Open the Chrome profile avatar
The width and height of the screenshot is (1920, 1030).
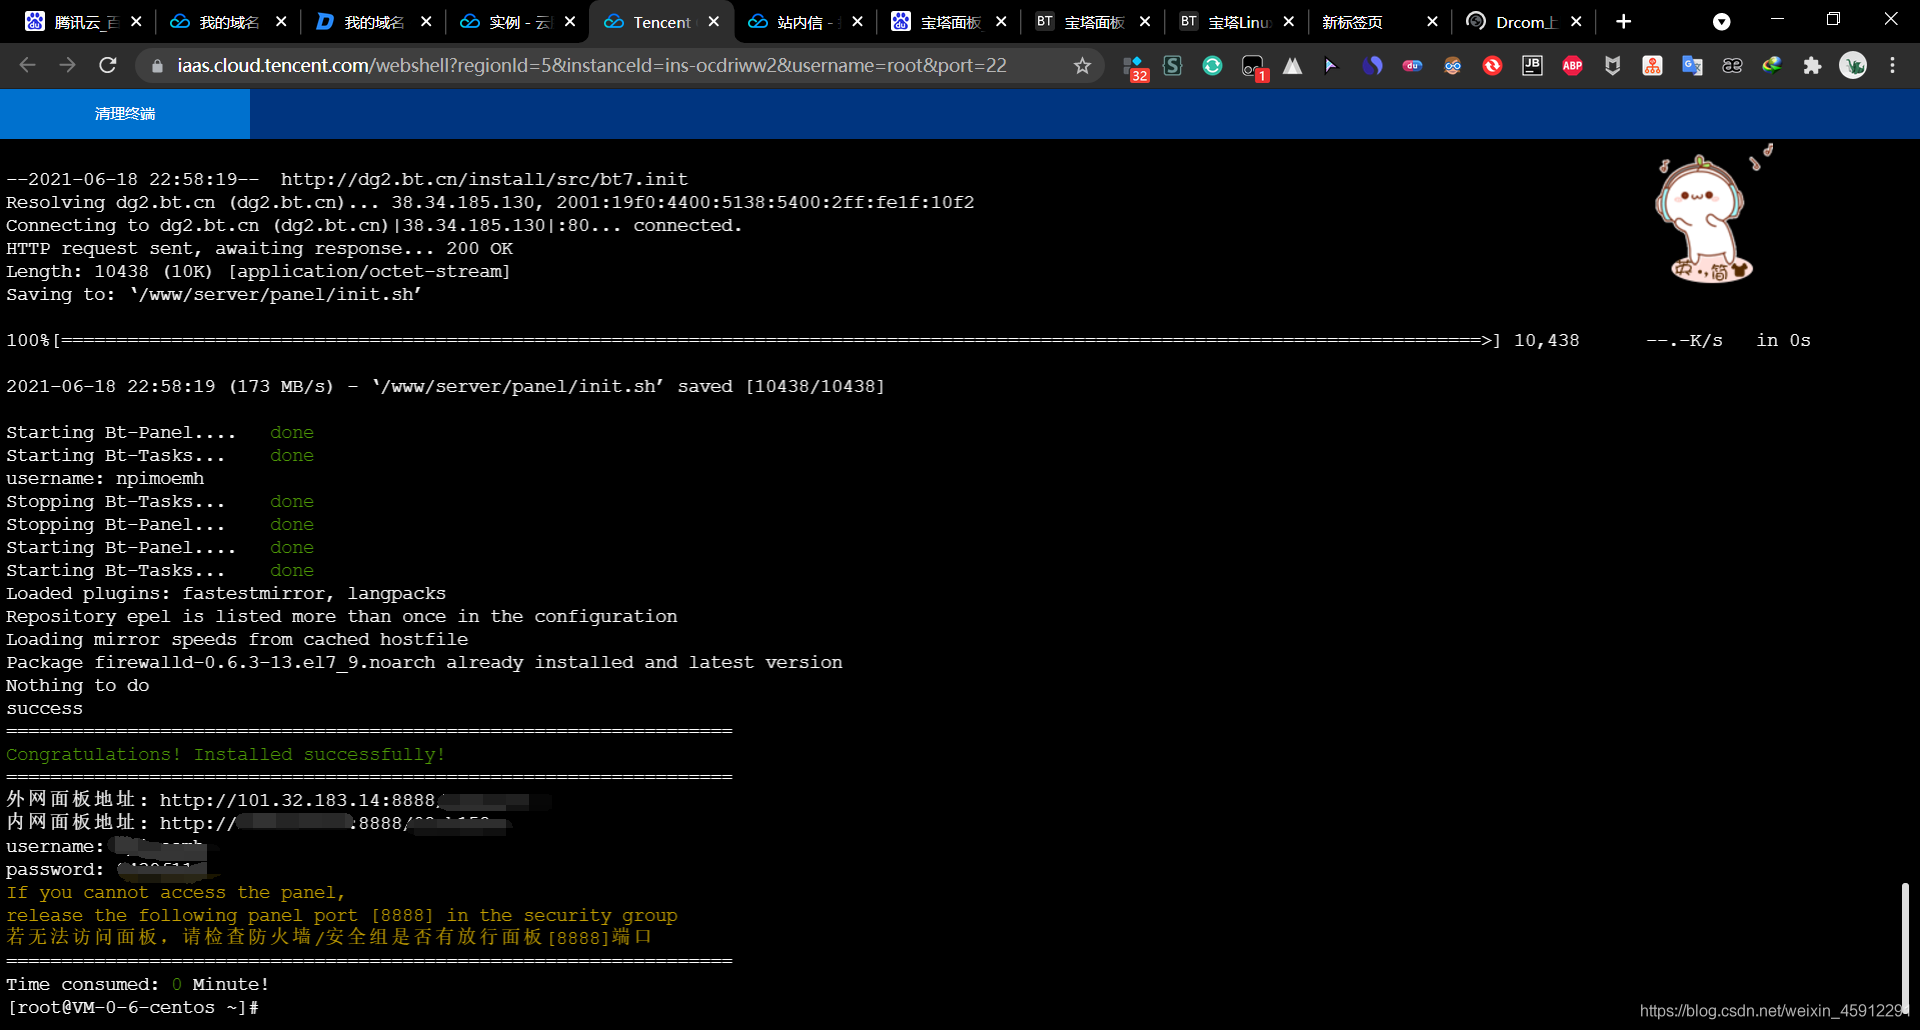(x=1853, y=65)
